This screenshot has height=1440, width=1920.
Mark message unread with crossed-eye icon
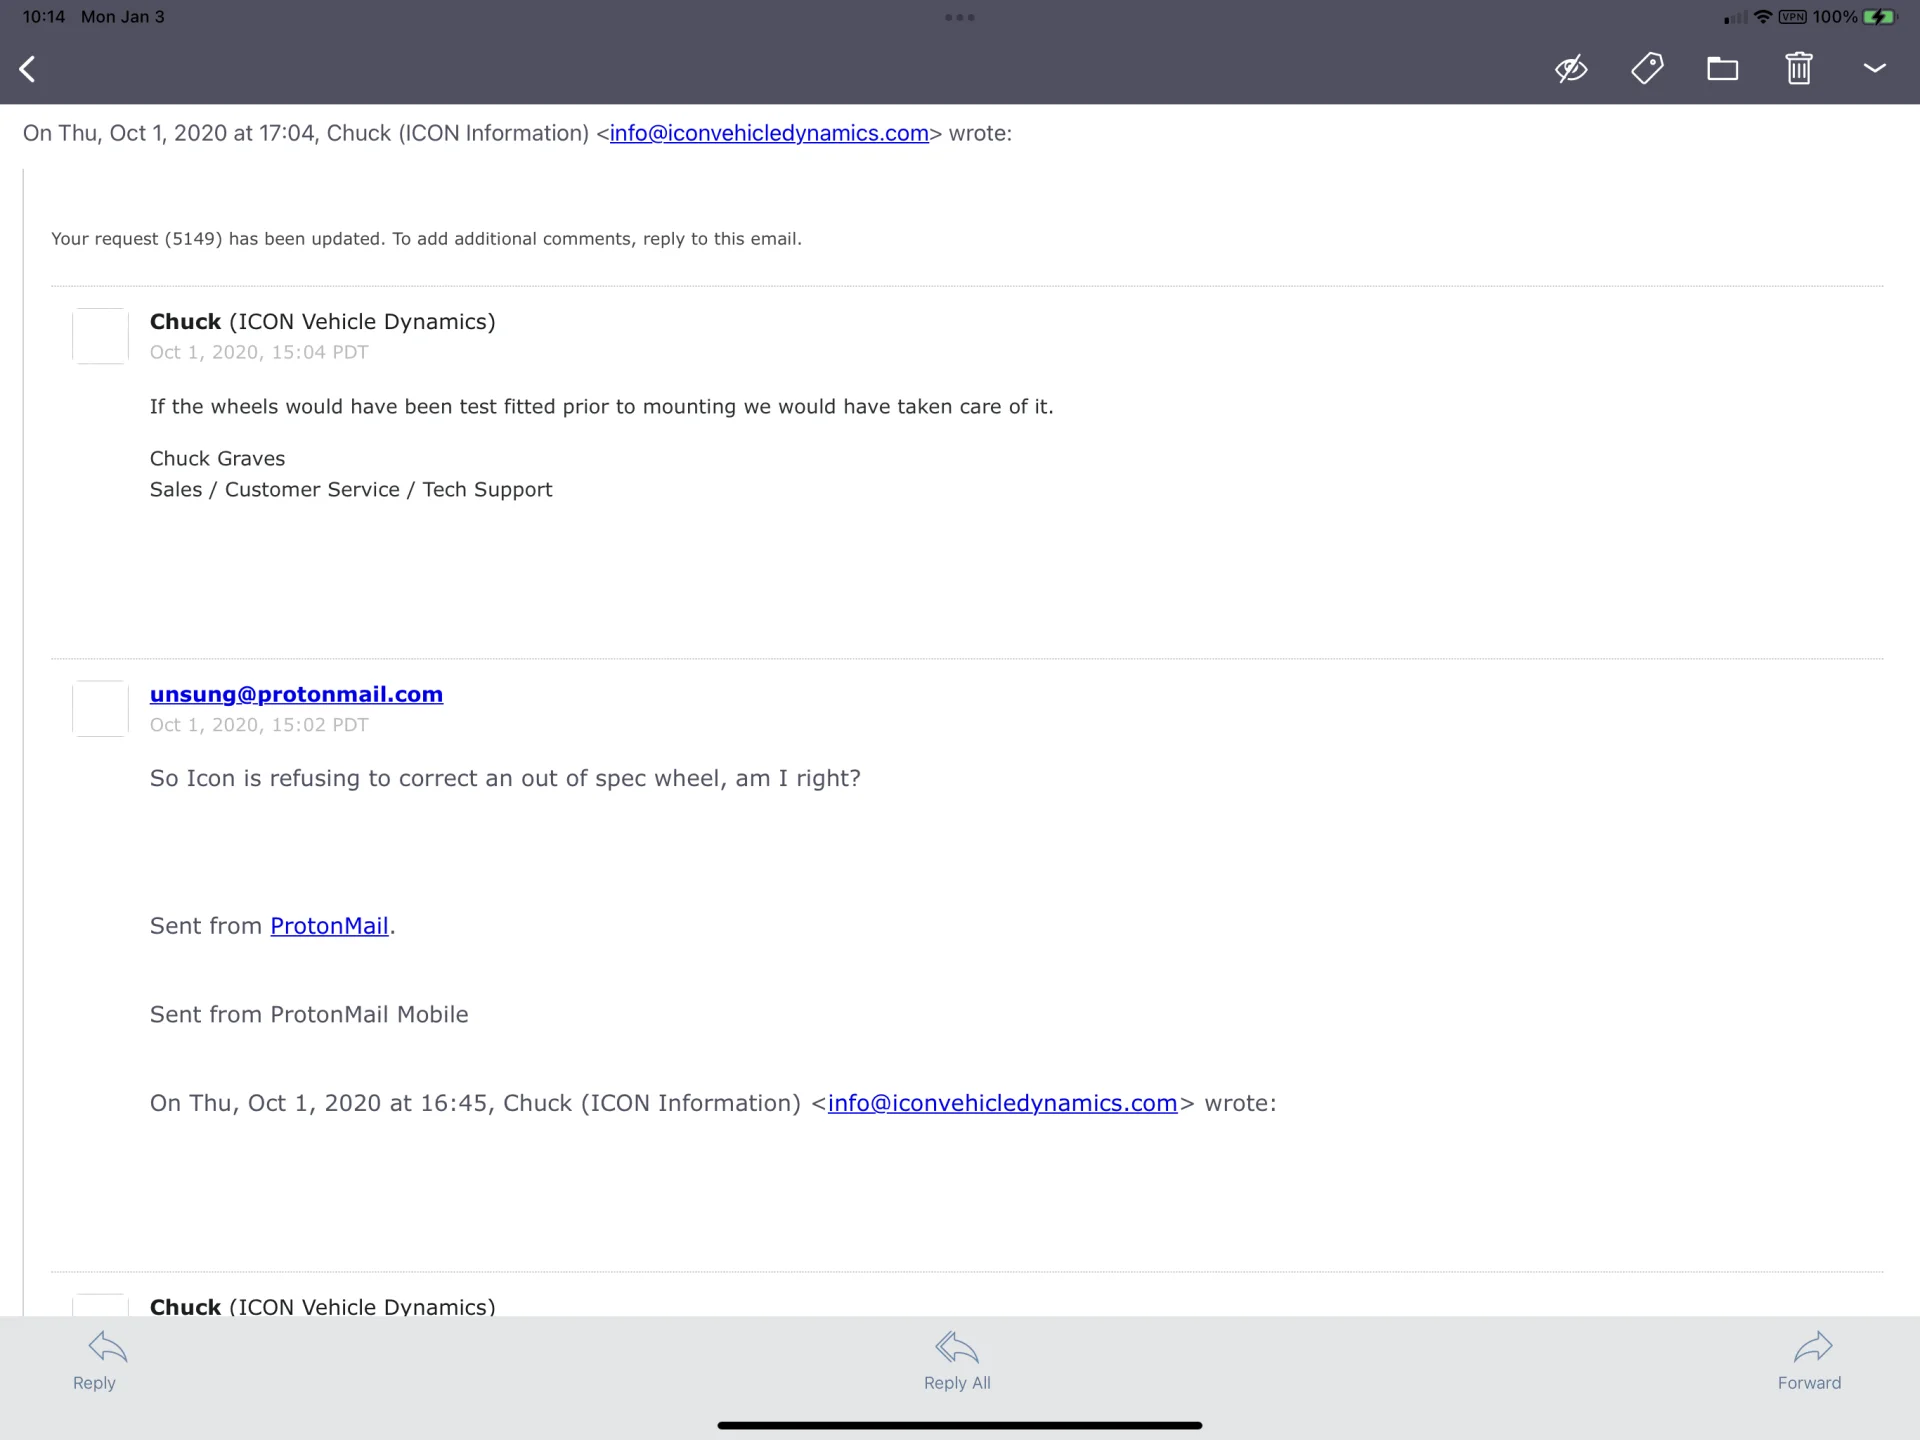point(1571,69)
